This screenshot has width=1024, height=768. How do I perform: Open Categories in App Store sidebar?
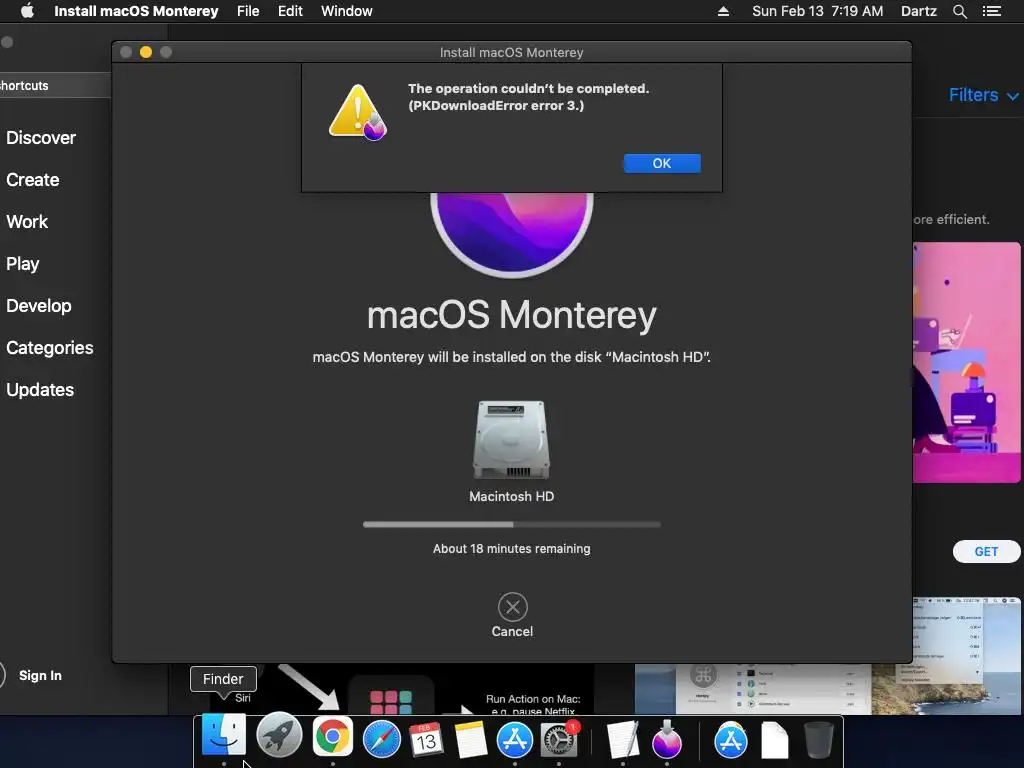pyautogui.click(x=50, y=347)
